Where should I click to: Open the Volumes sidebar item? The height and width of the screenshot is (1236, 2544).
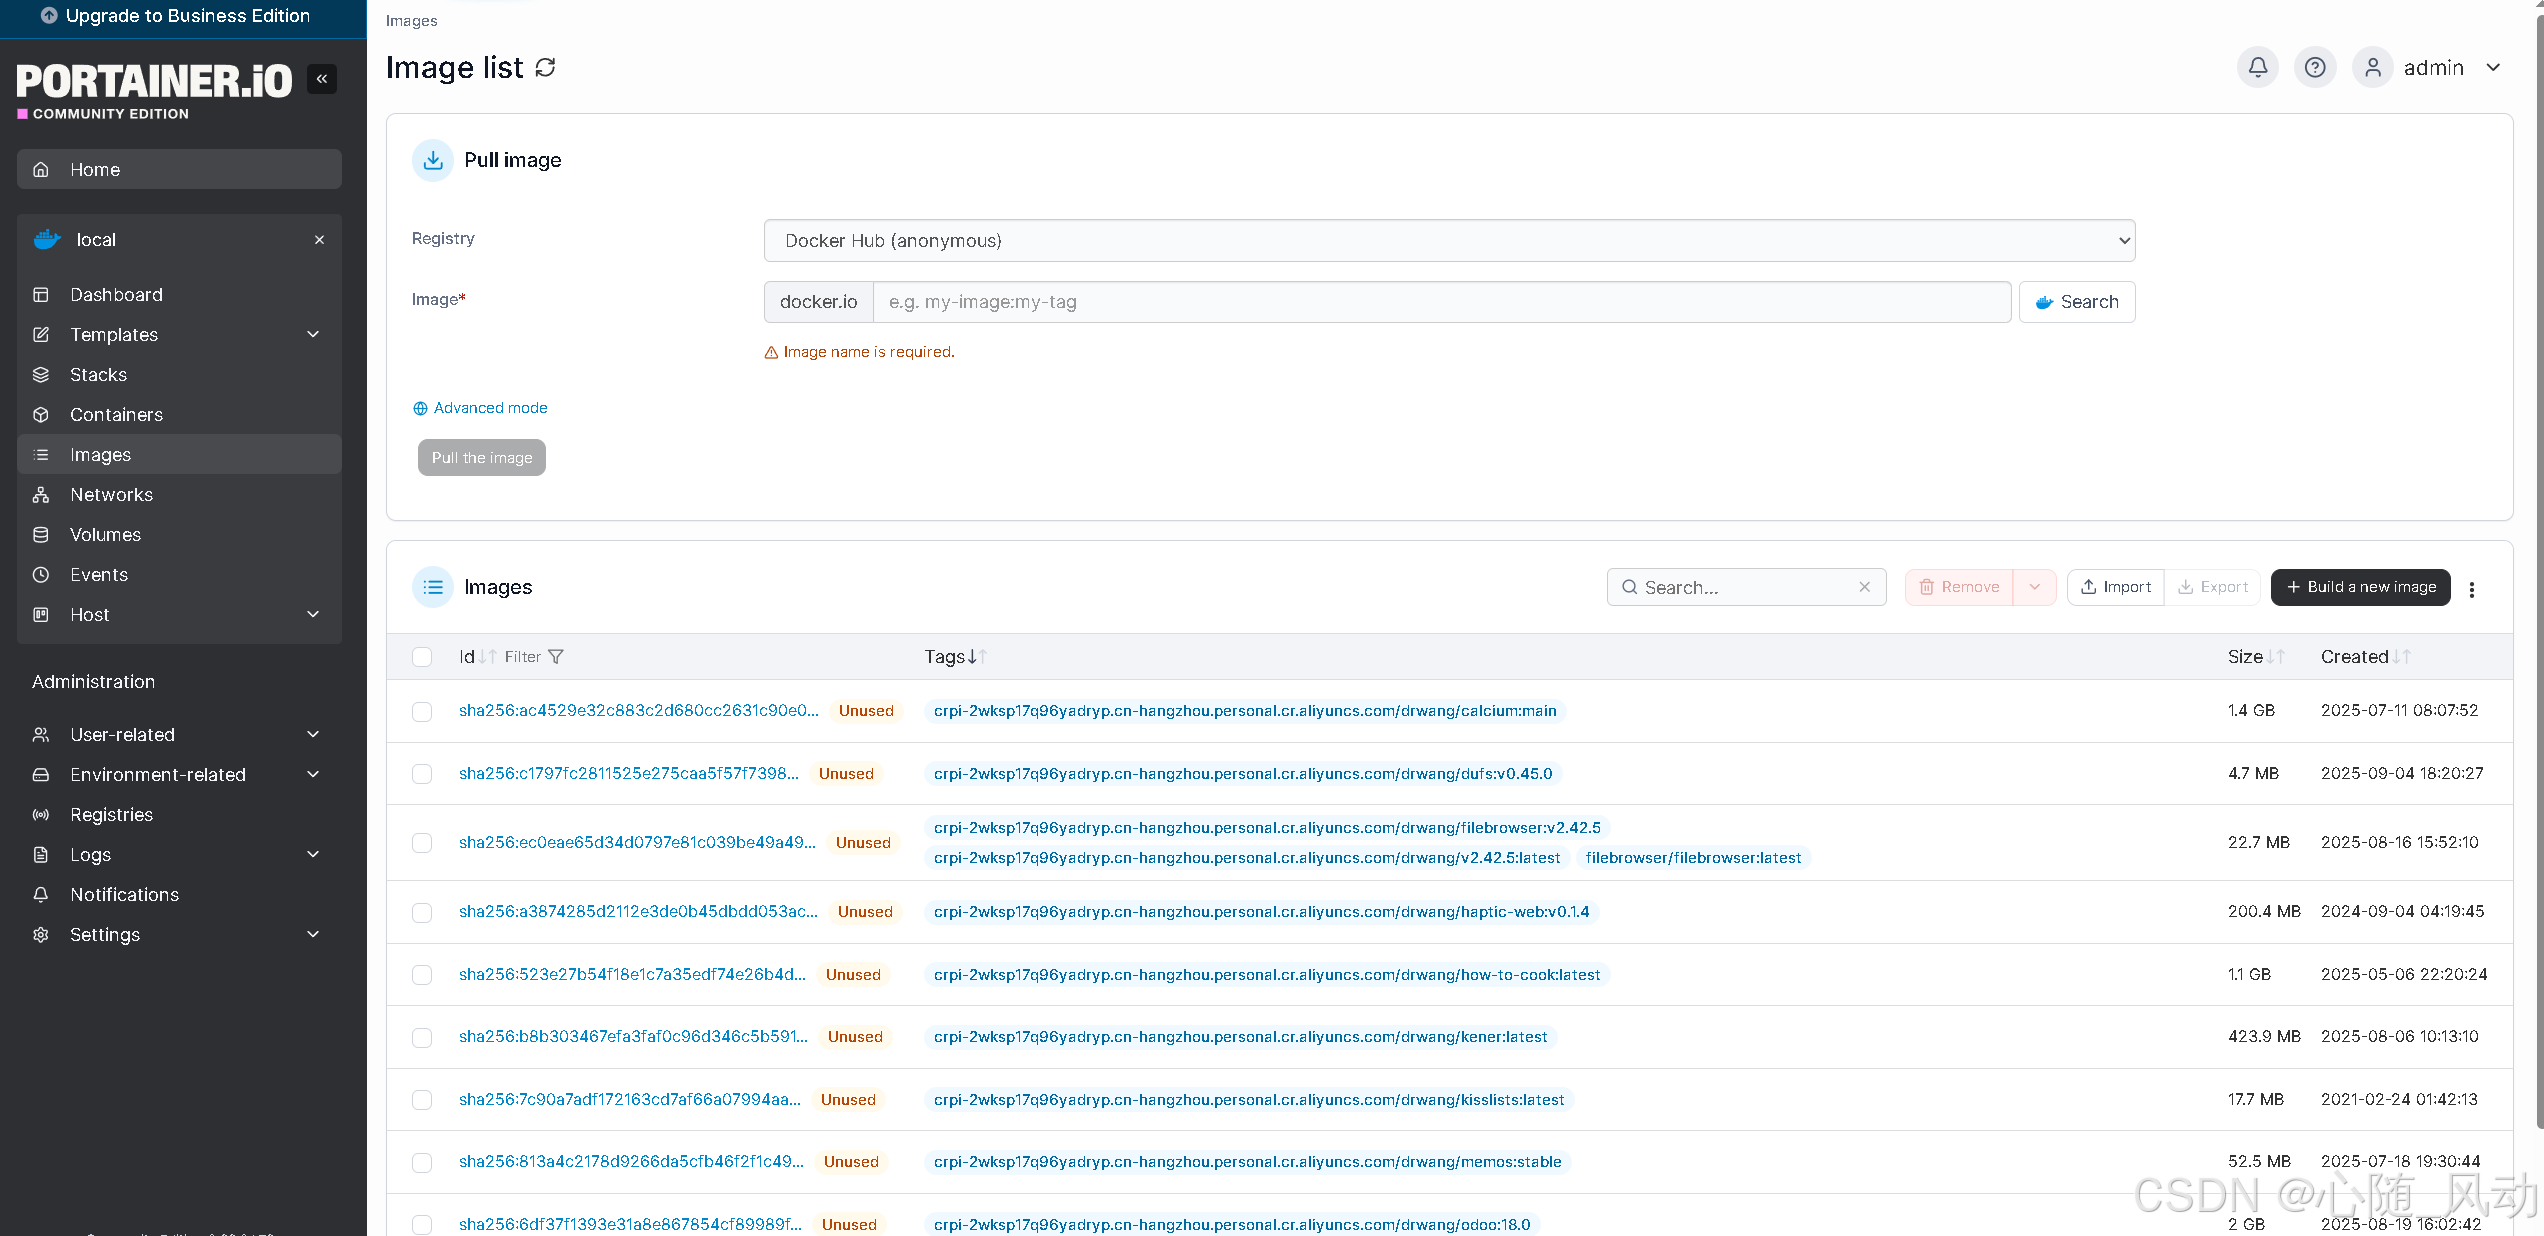click(105, 534)
